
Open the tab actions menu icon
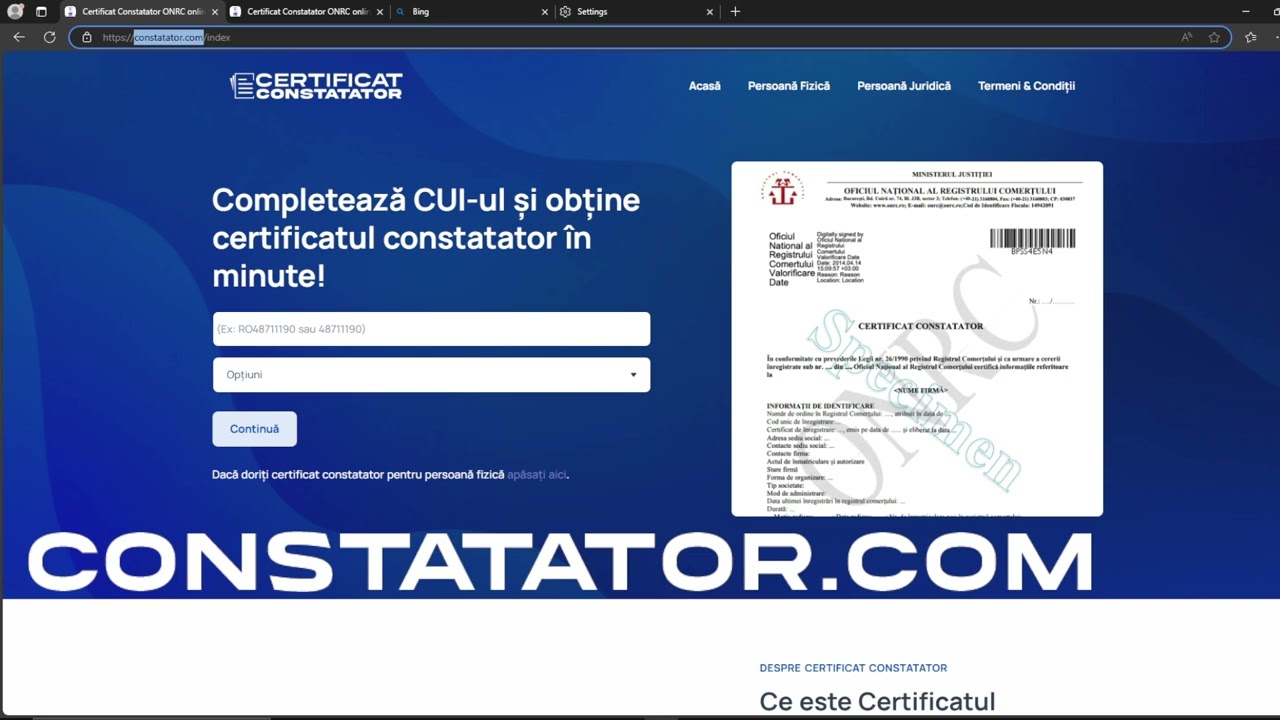click(x=41, y=12)
